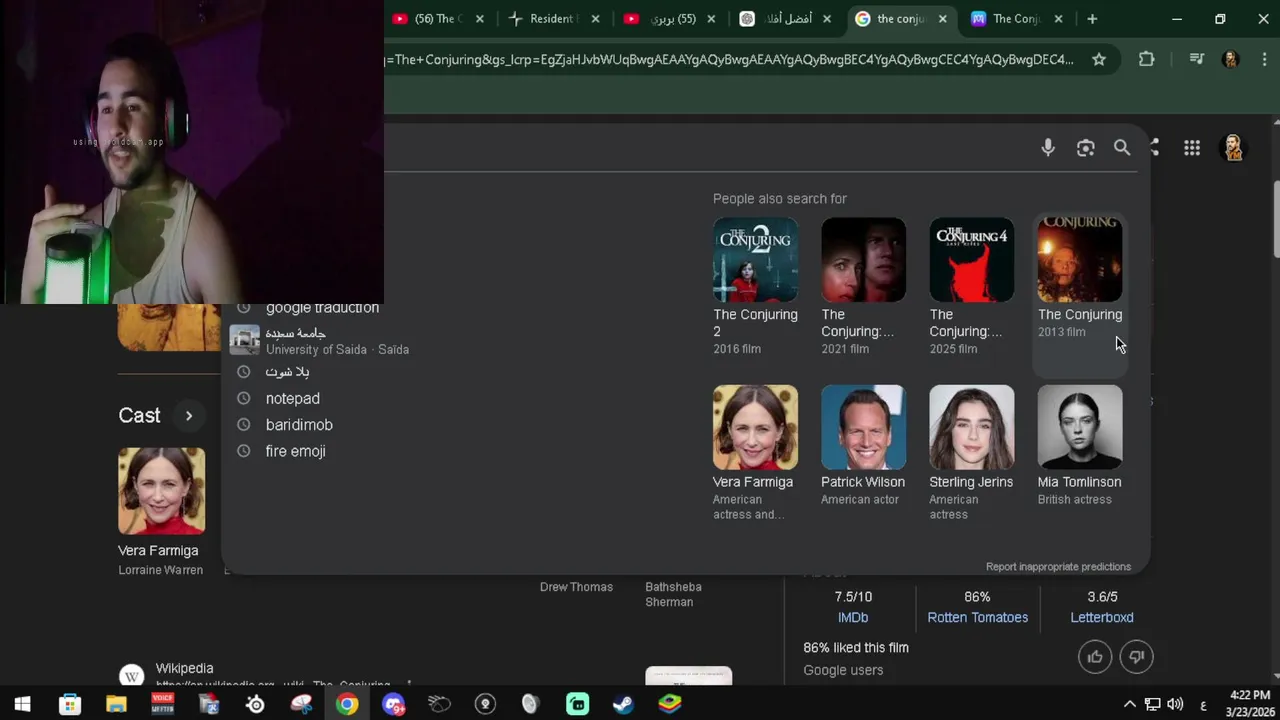Select University of Saida suggestion
Image resolution: width=1280 pixels, height=720 pixels.
(x=337, y=341)
